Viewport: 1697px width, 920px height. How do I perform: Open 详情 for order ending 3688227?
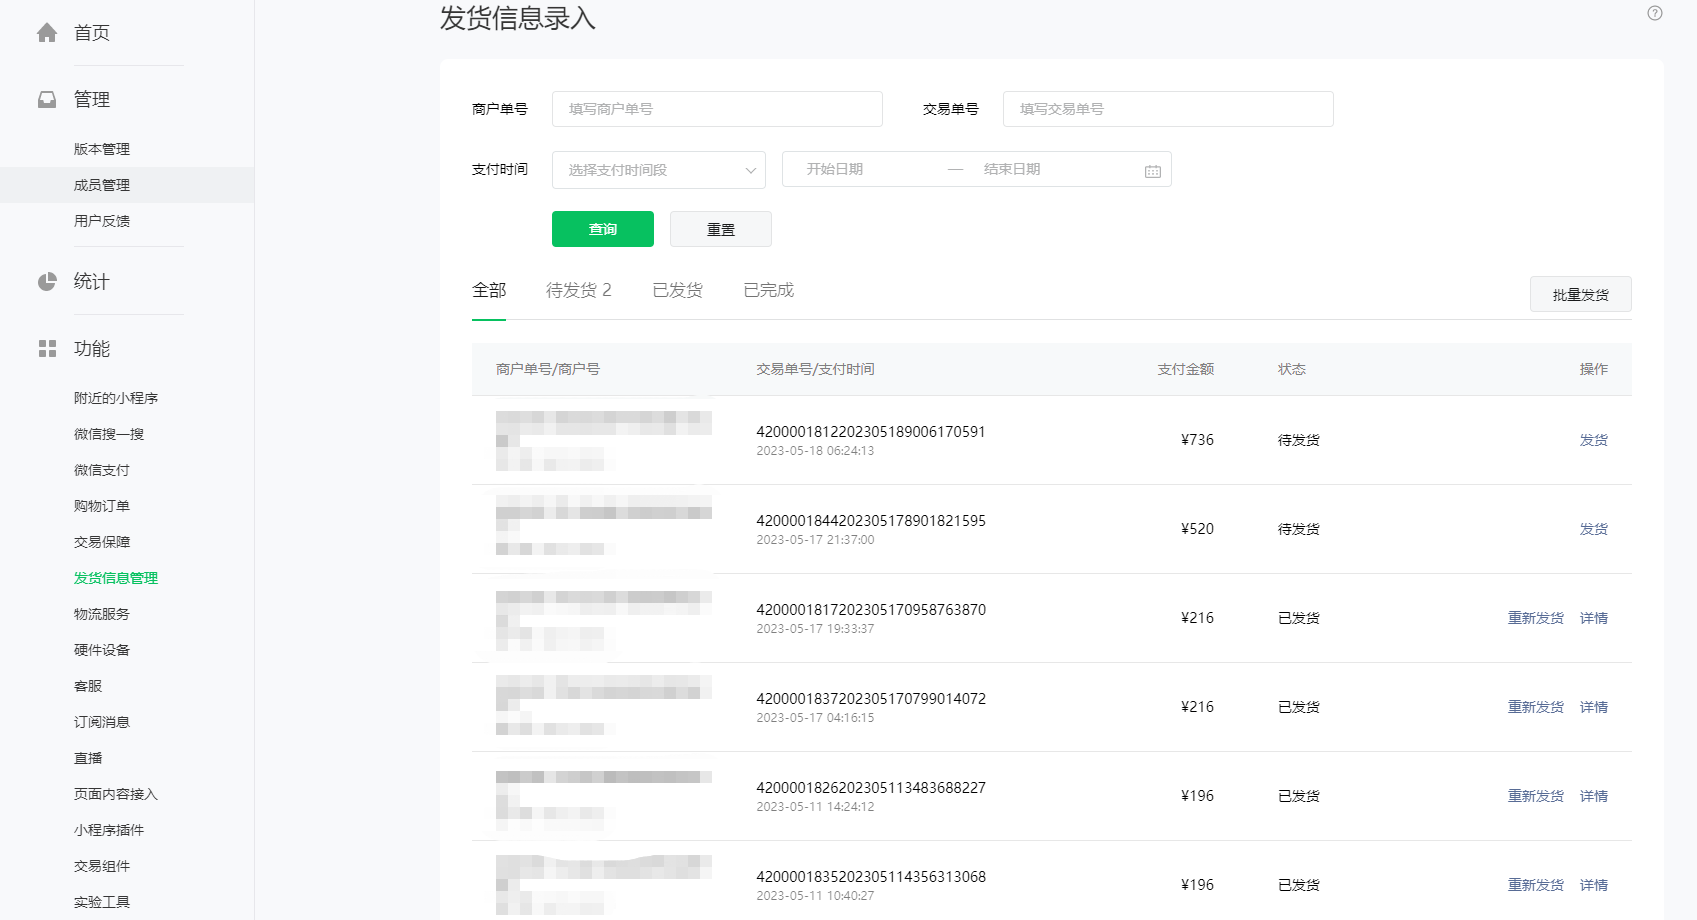coord(1594,796)
